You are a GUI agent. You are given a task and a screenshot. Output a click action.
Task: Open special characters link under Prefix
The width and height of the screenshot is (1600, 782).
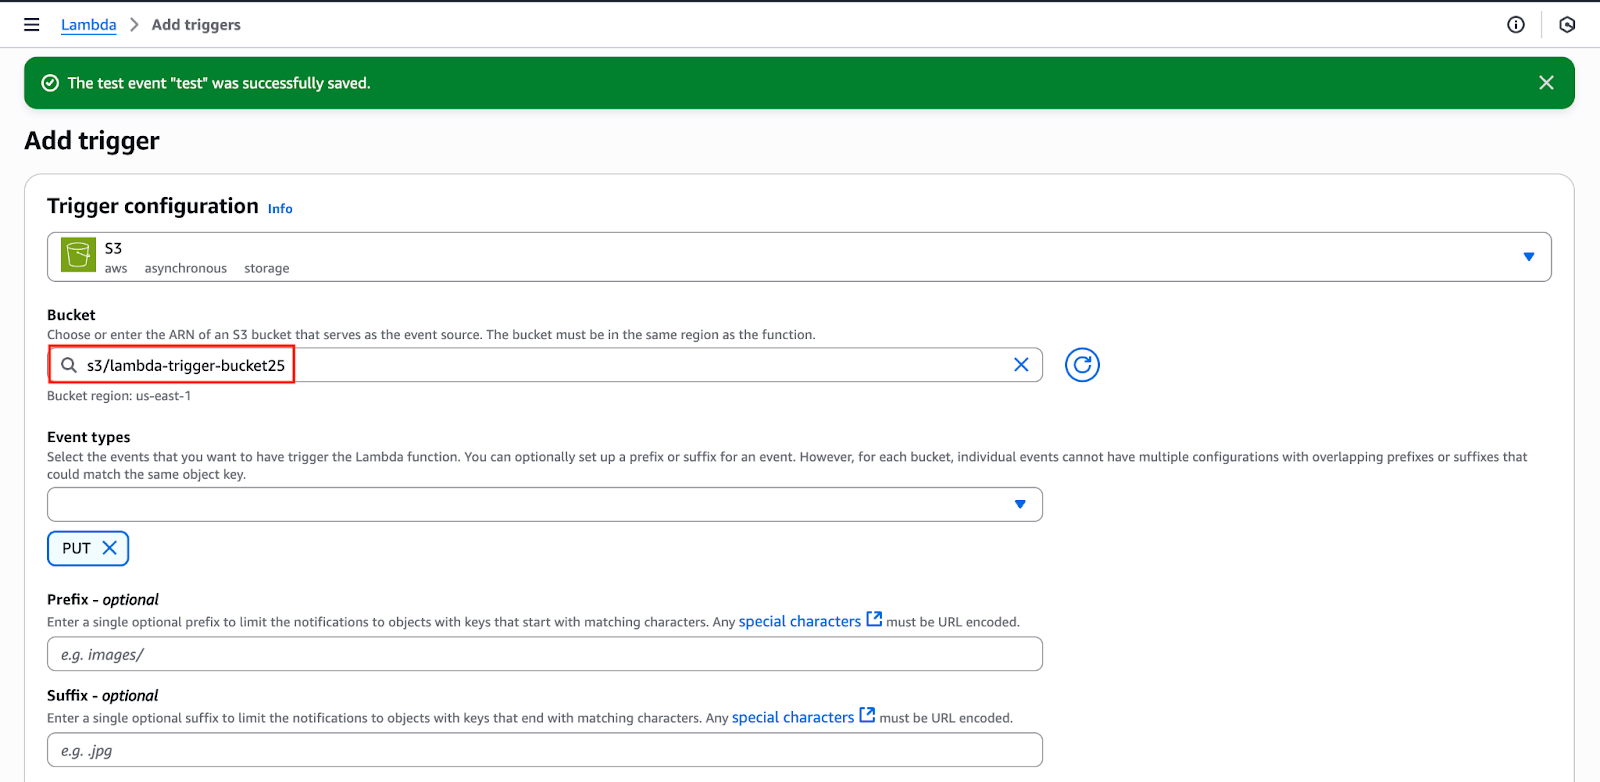point(799,622)
